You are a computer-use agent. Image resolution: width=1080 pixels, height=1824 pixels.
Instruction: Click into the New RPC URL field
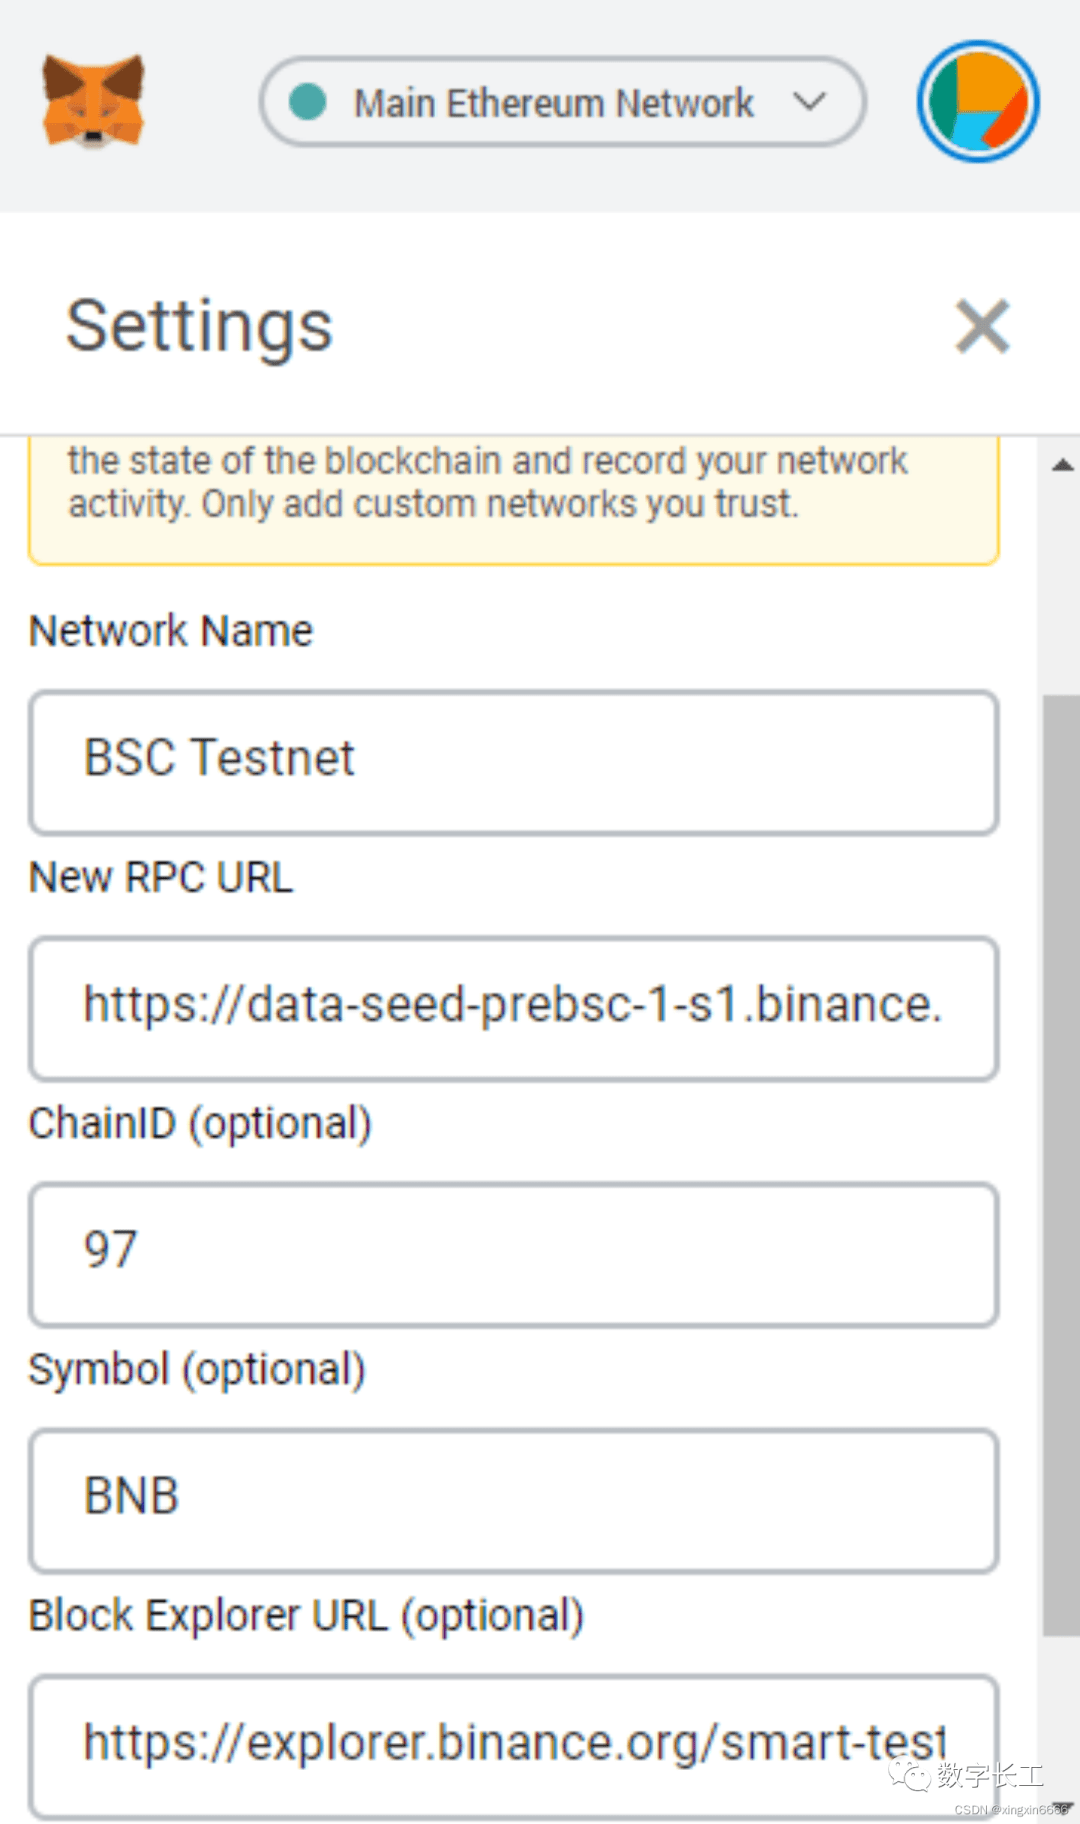click(514, 1008)
